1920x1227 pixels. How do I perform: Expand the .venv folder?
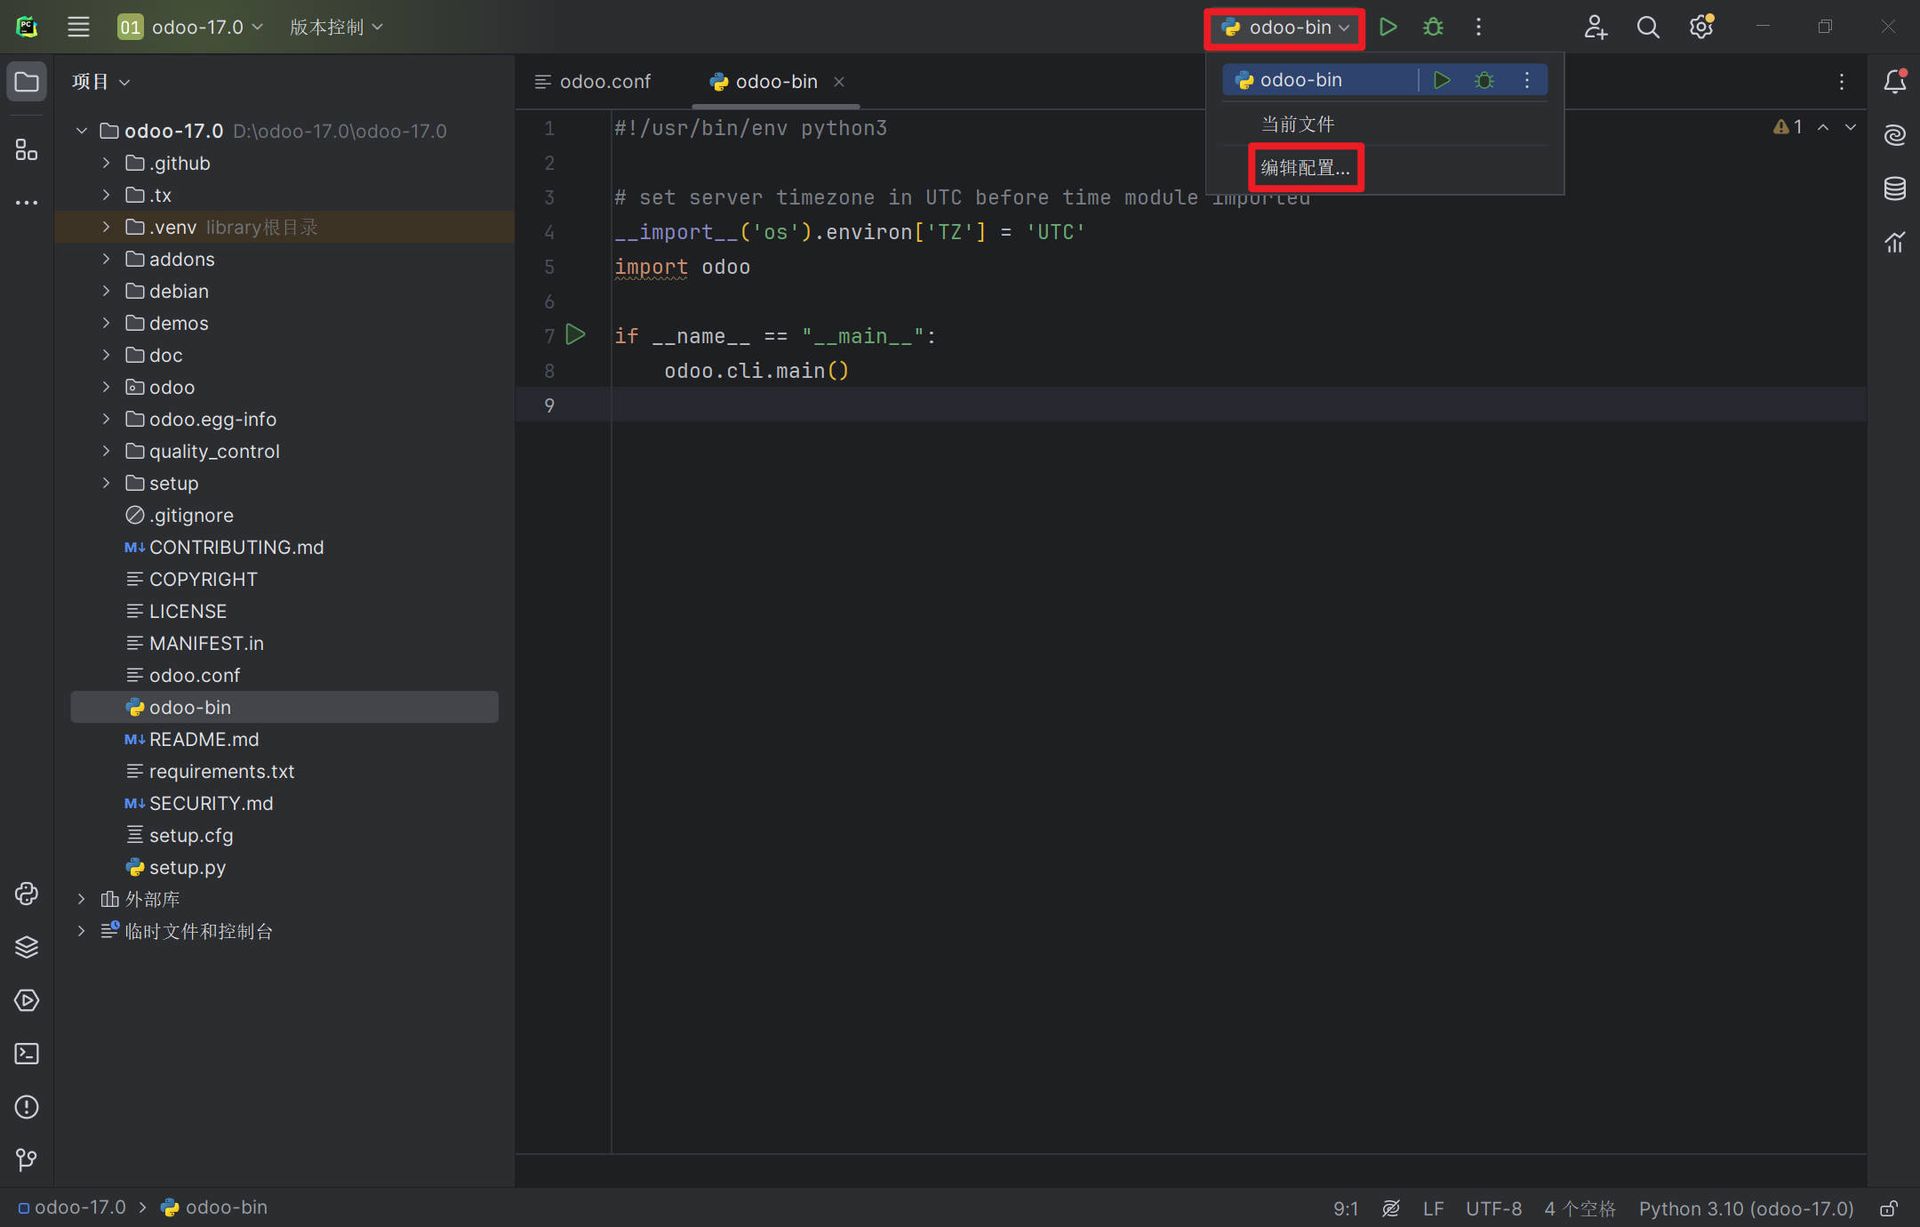[106, 227]
